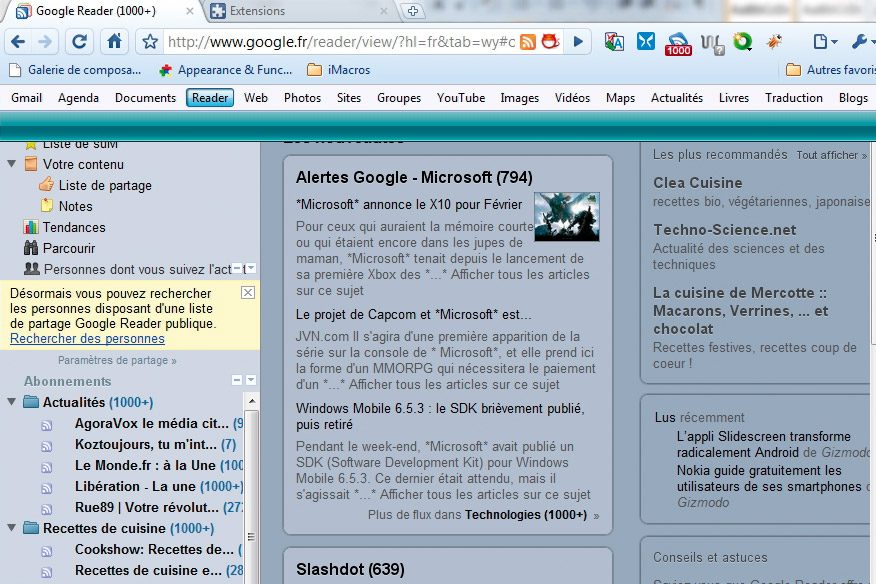Open the Abonnements options dropdown arrow
This screenshot has height=584, width=876.
(x=251, y=380)
